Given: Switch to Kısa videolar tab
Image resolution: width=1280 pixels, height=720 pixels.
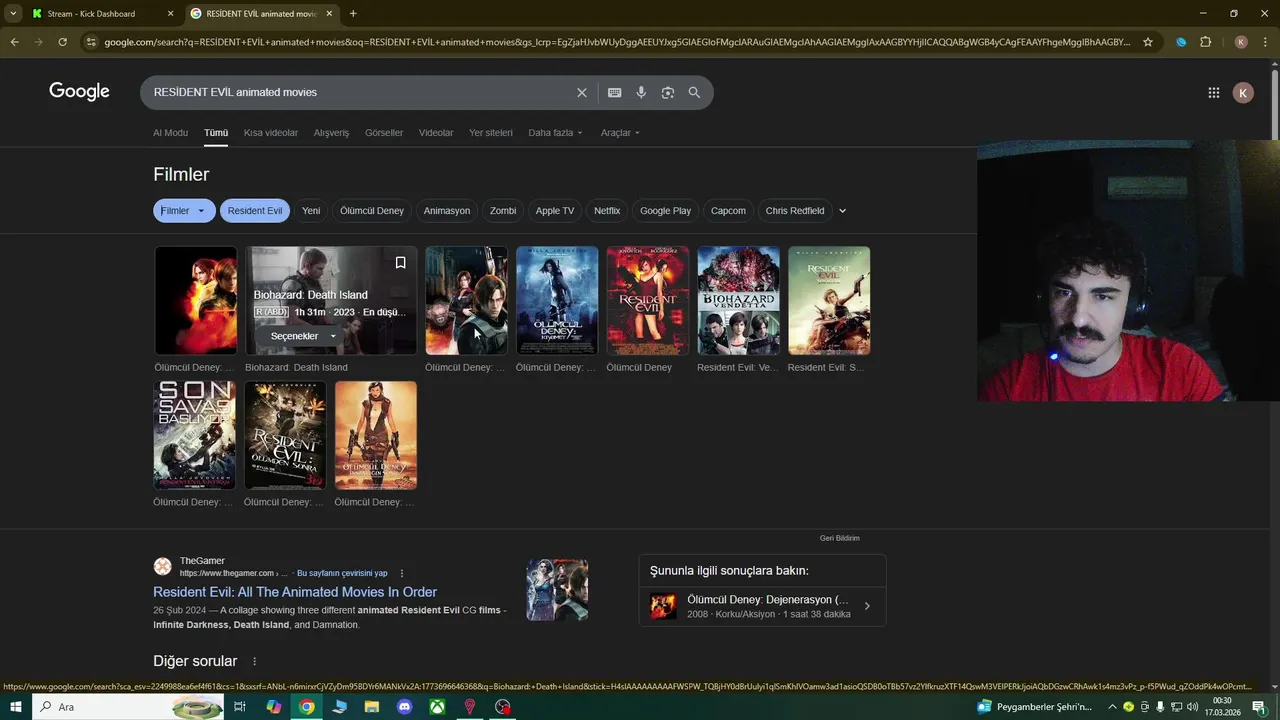Looking at the screenshot, I should pos(271,133).
